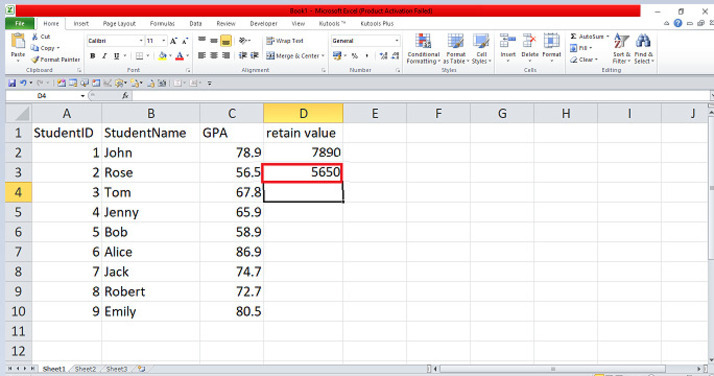Switch to Sheet2 worksheet tab

point(85,369)
